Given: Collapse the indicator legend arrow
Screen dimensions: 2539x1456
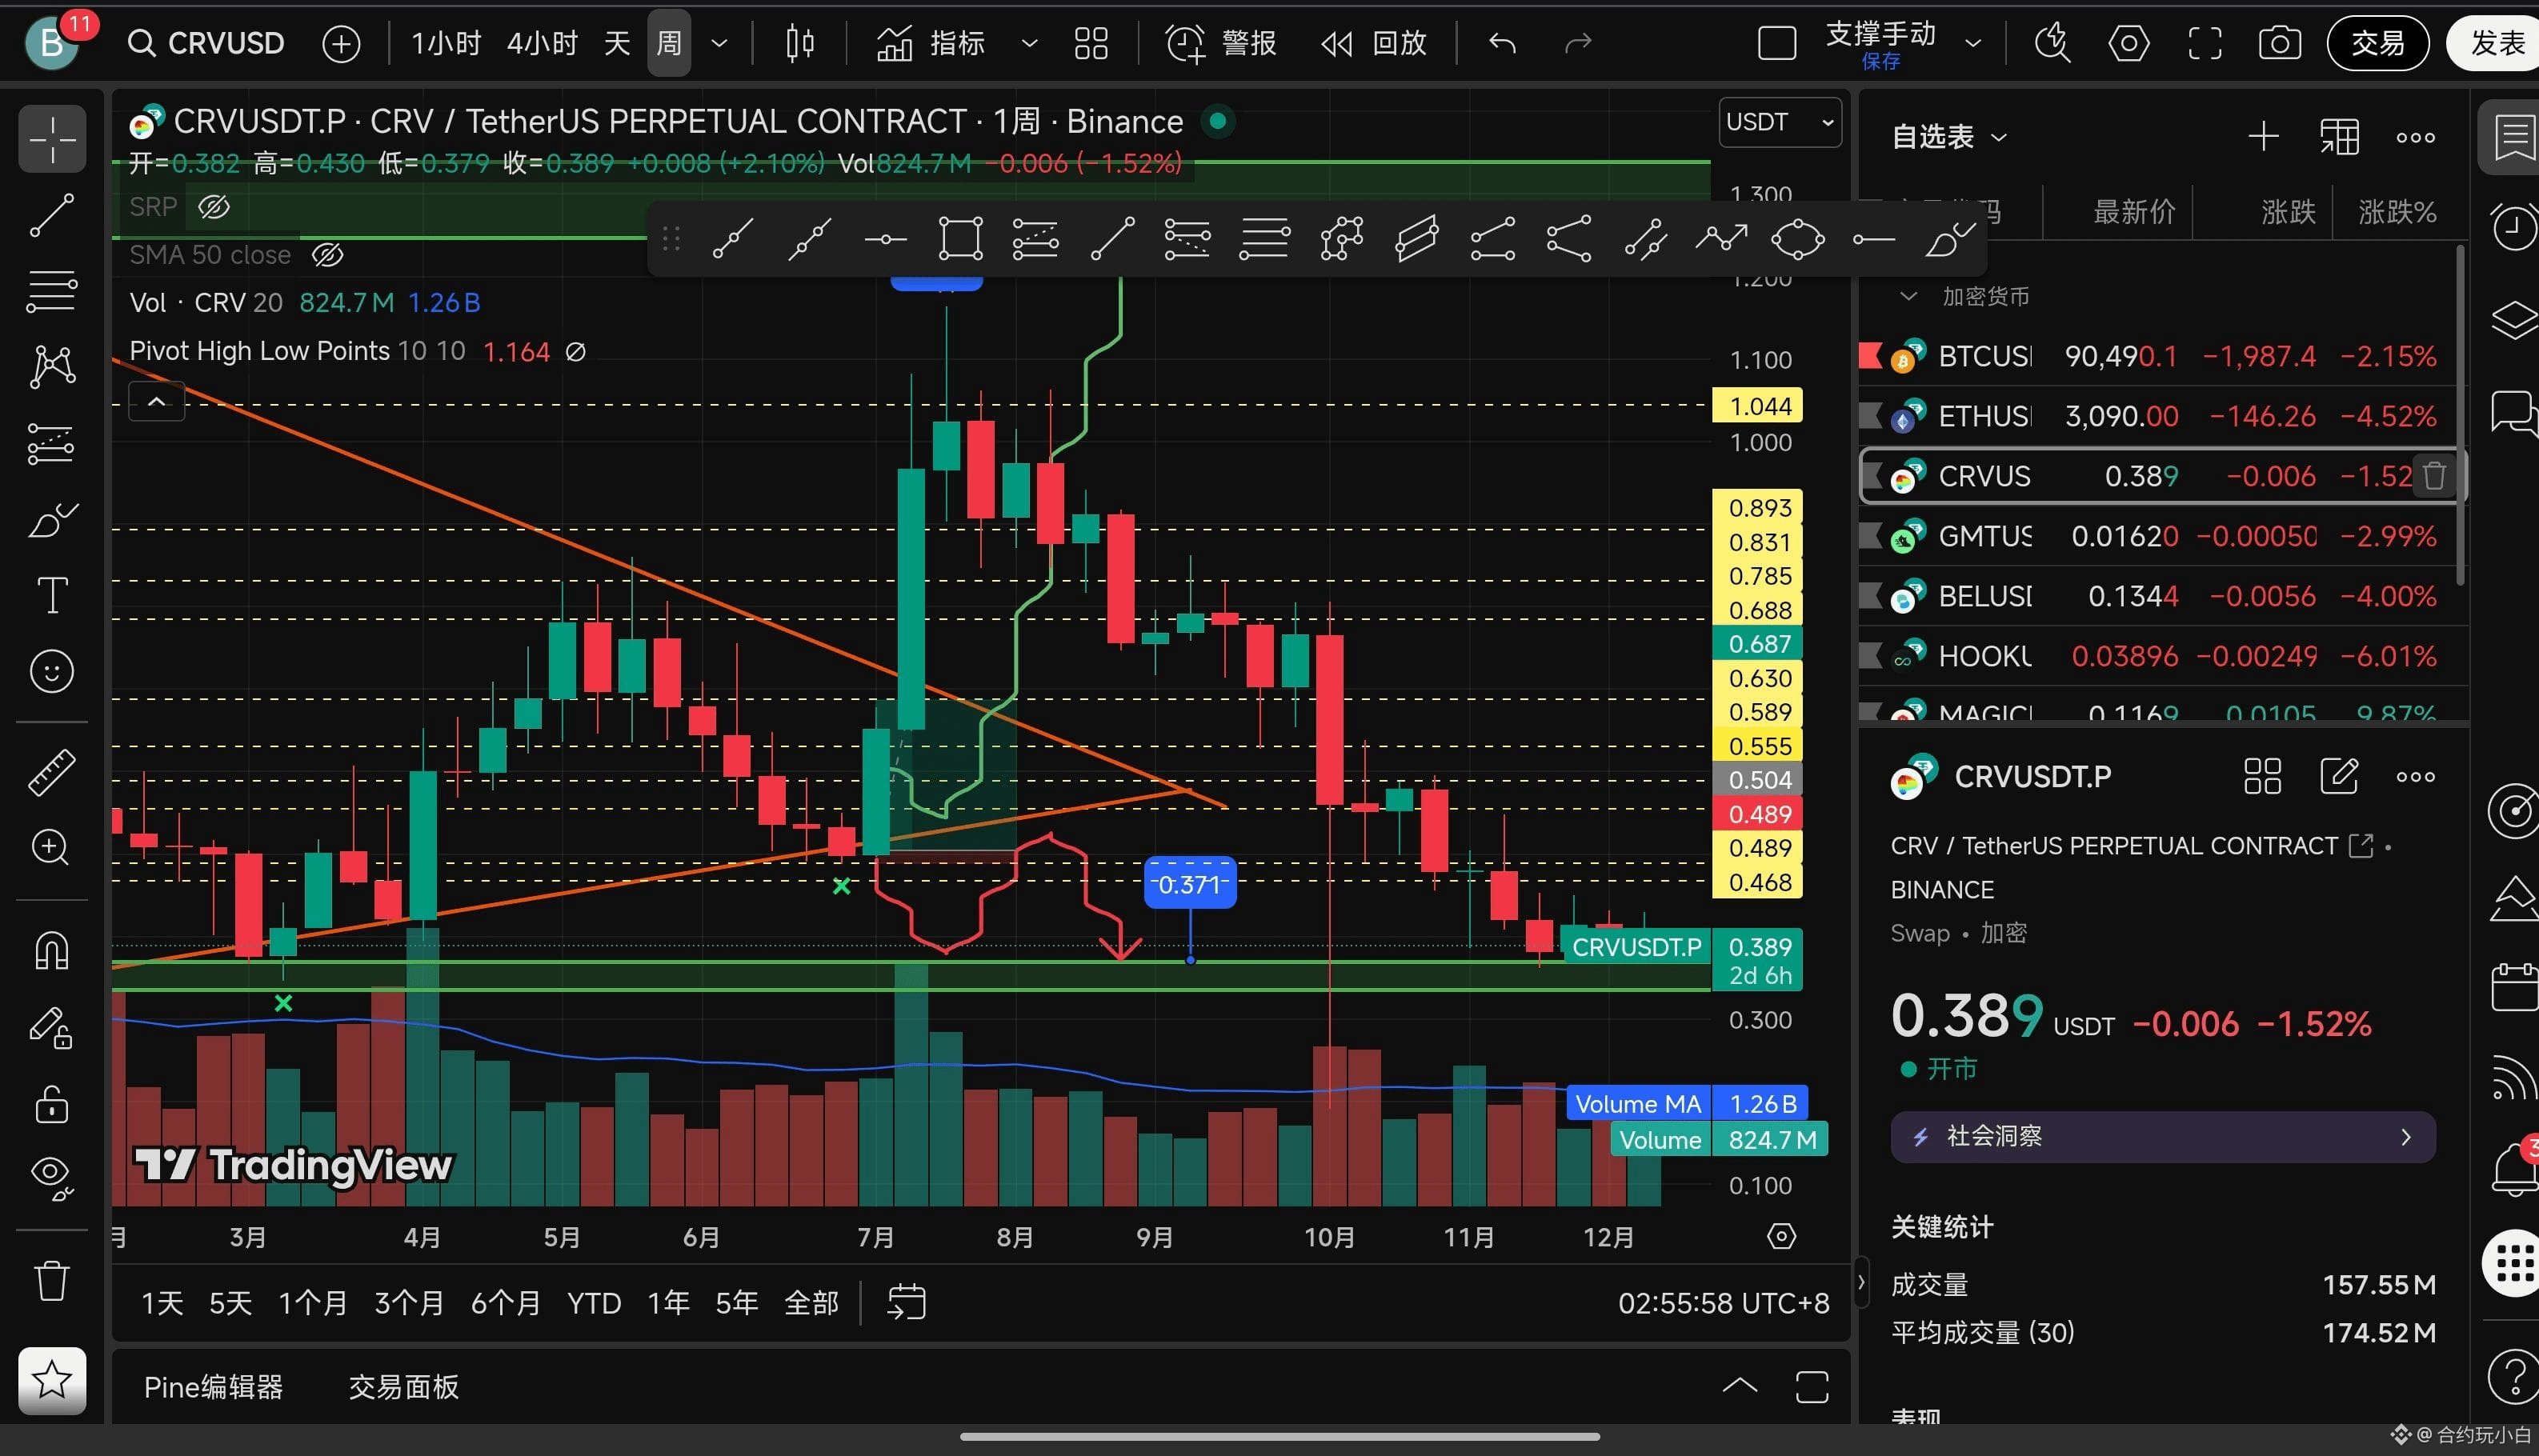Looking at the screenshot, I should [x=157, y=402].
